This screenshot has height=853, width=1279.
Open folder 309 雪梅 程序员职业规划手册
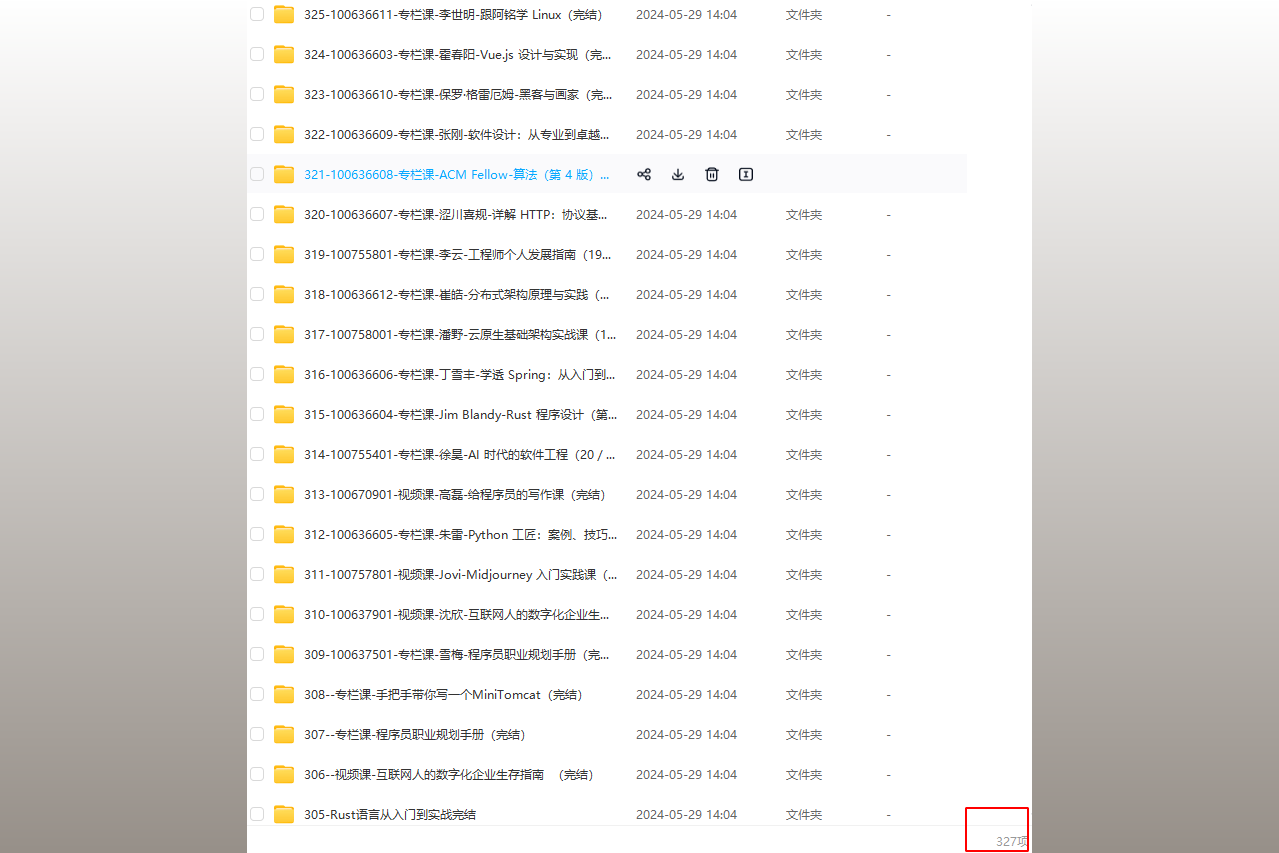click(x=457, y=654)
